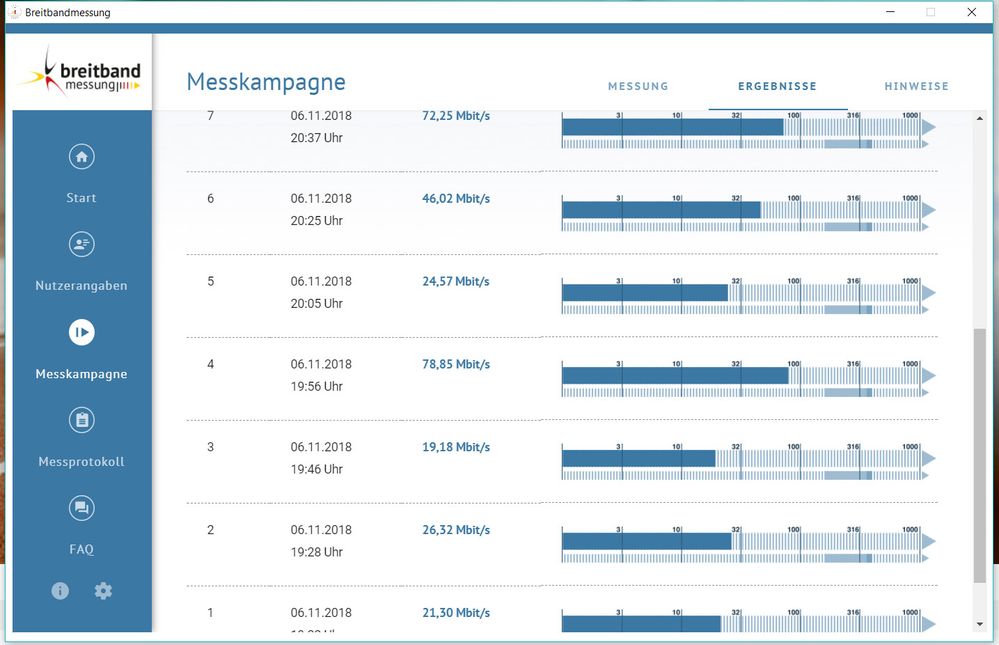
Task: Select the Messkampagne play icon
Action: coord(82,332)
